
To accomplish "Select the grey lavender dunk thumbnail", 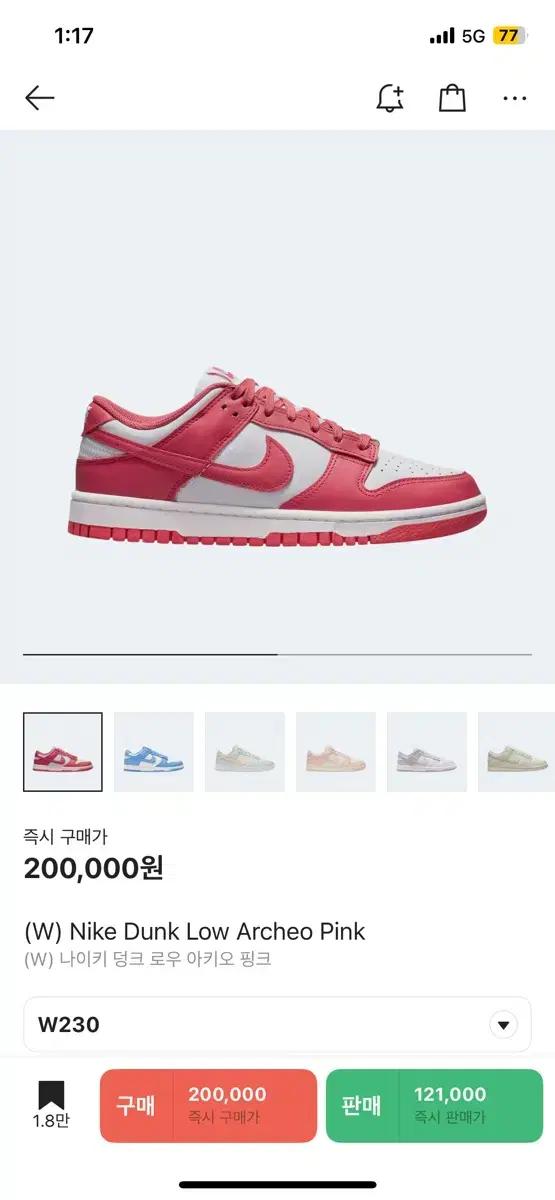I will pyautogui.click(x=427, y=752).
